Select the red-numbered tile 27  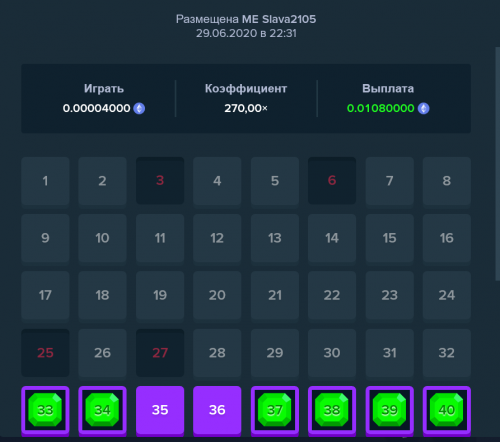coord(160,353)
